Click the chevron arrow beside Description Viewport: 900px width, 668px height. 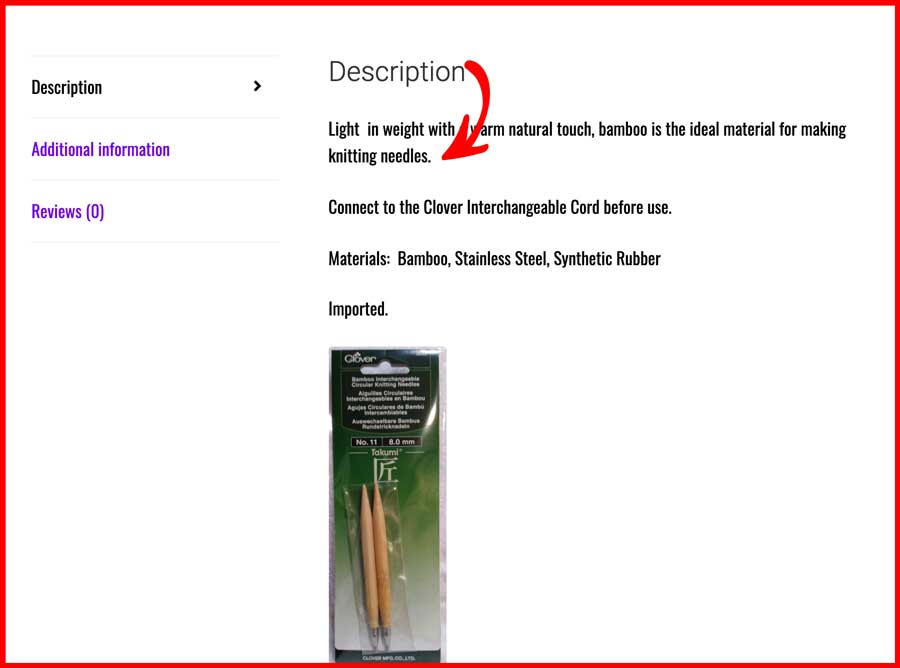257,86
